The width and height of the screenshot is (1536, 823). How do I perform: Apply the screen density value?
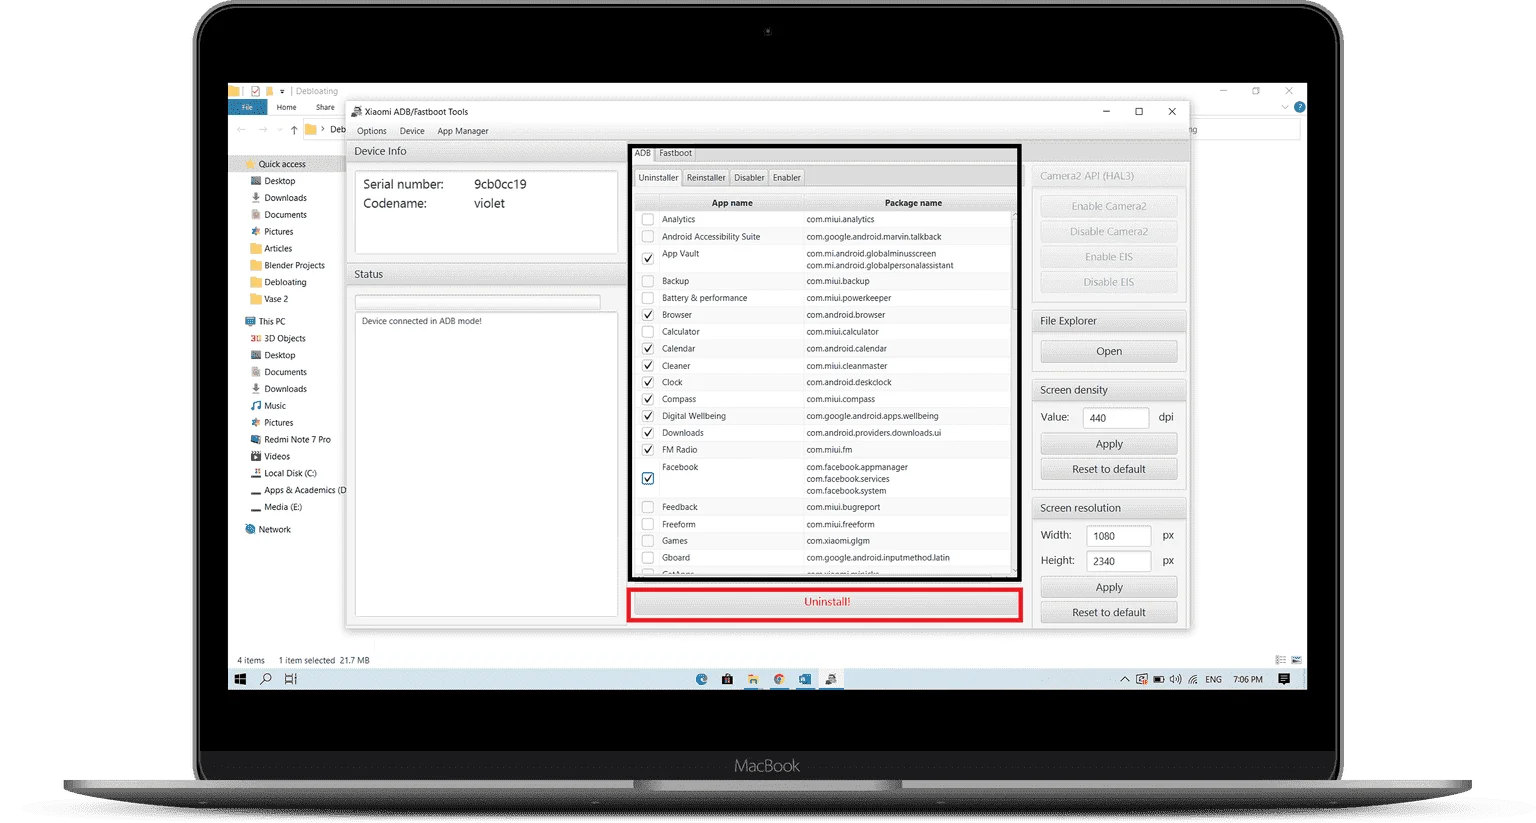click(1109, 444)
